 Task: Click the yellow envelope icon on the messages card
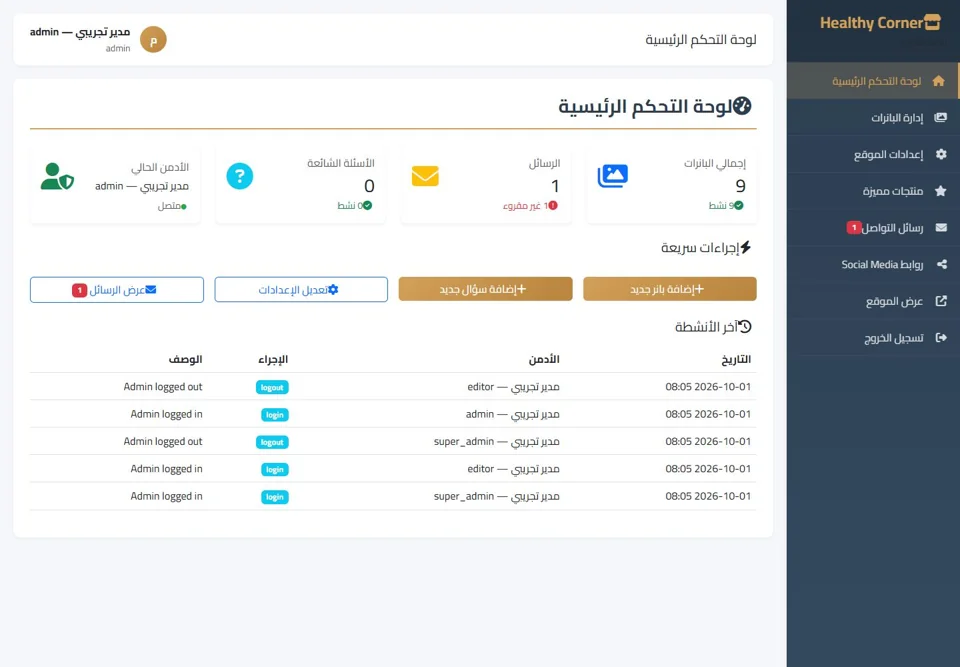coord(425,176)
